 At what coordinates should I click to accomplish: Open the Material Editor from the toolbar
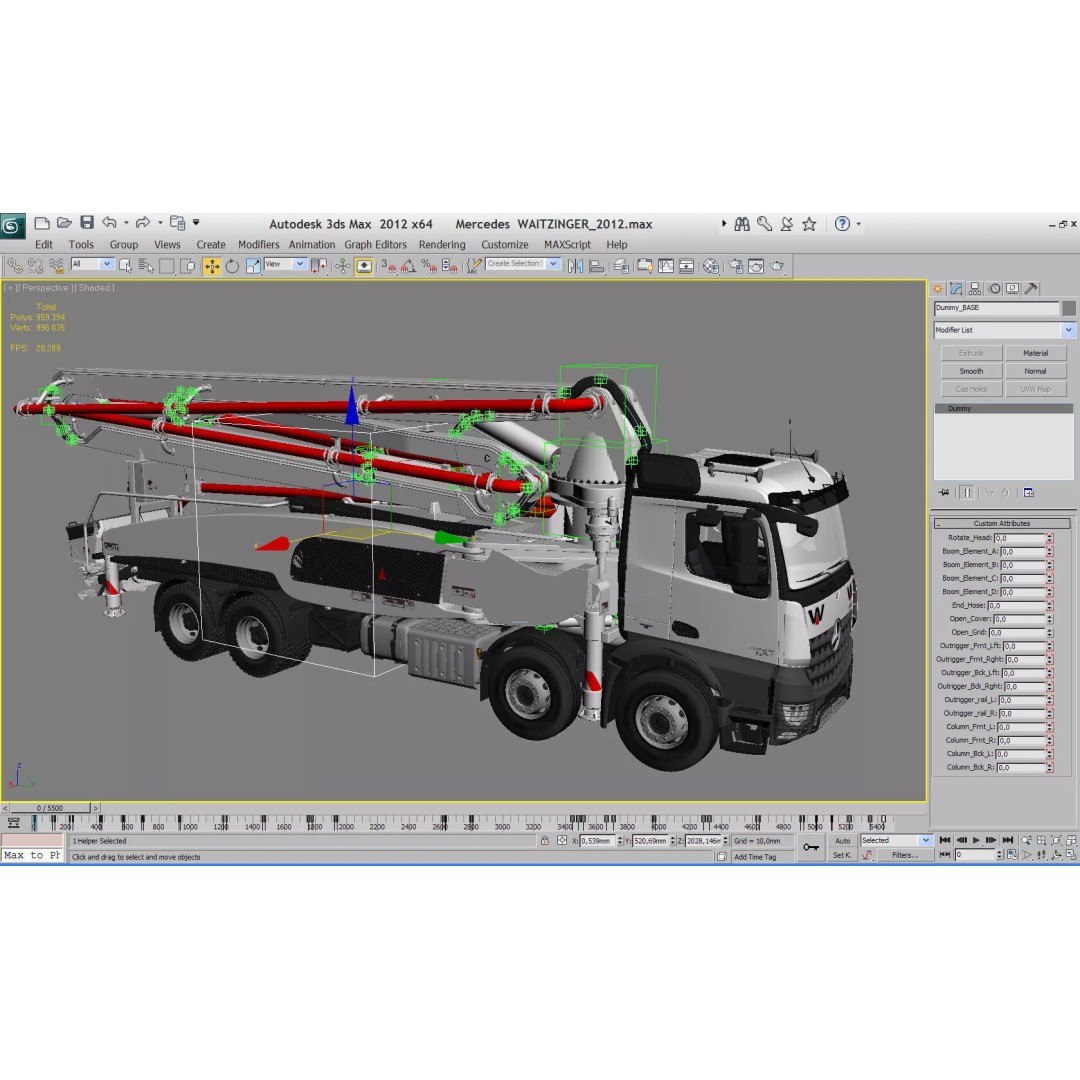(x=712, y=266)
